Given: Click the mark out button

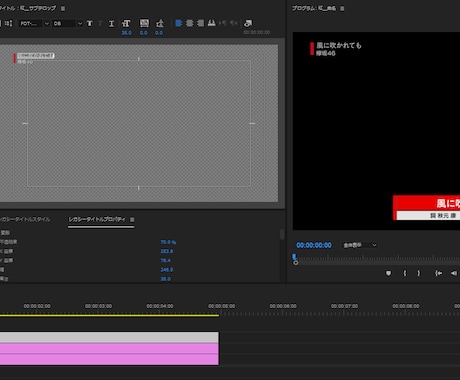Looking at the screenshot, I should coord(419,273).
